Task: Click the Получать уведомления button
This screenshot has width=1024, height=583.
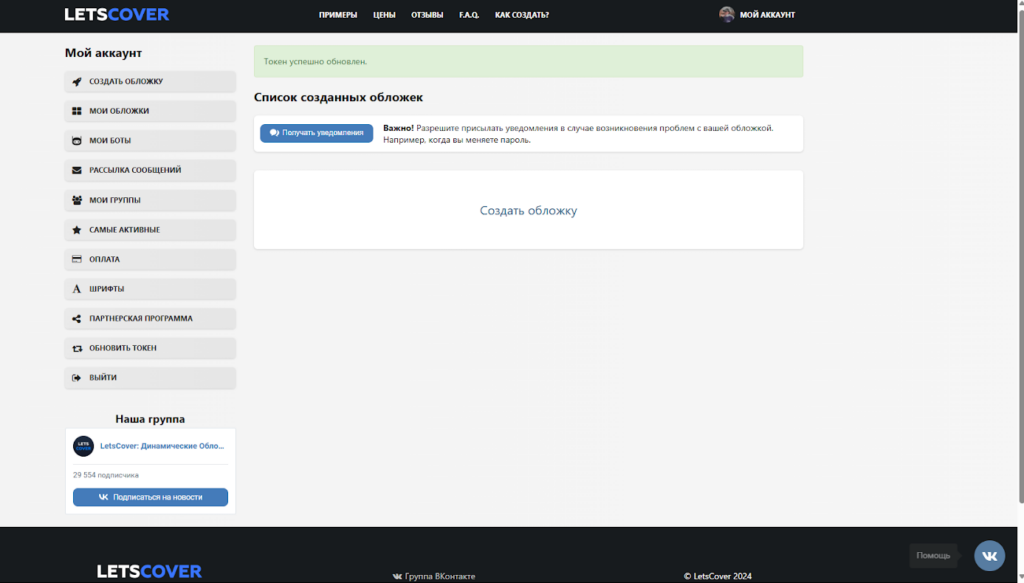Action: pos(317,133)
